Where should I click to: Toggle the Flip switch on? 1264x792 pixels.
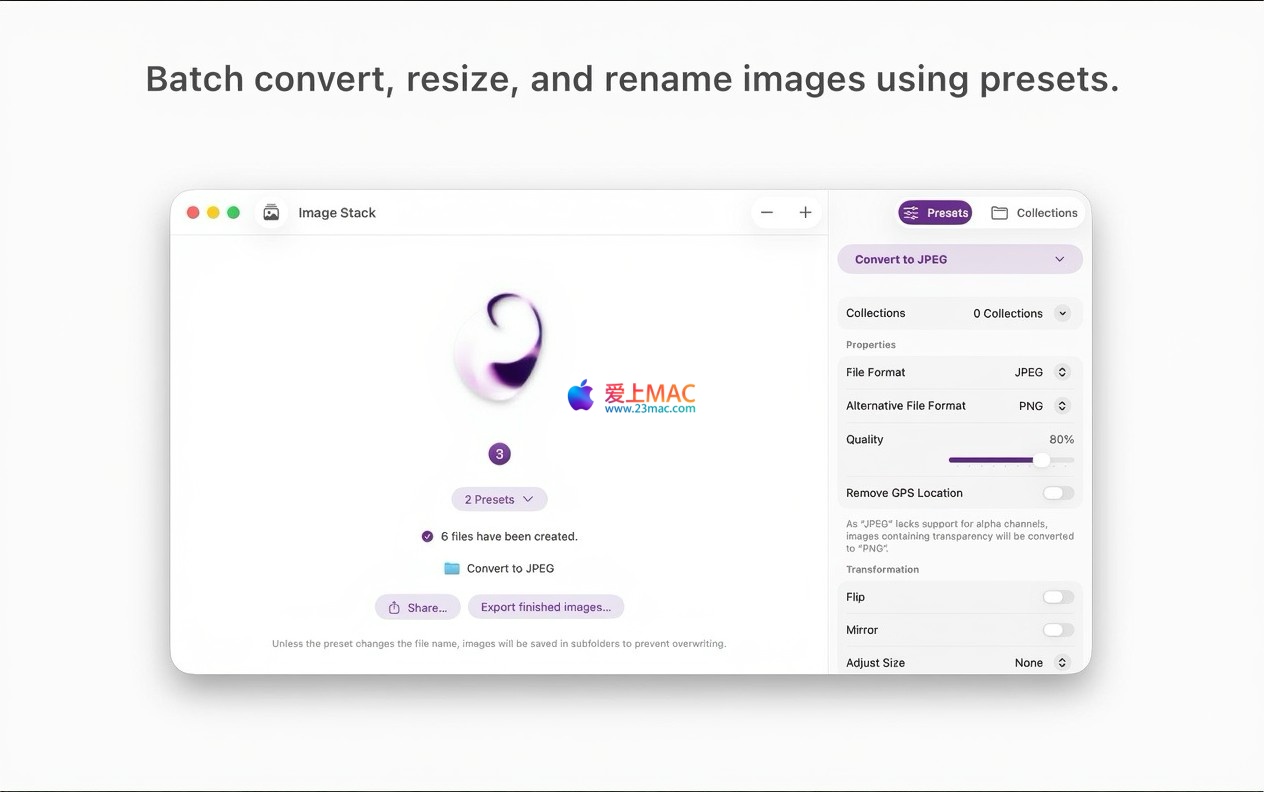(x=1058, y=597)
